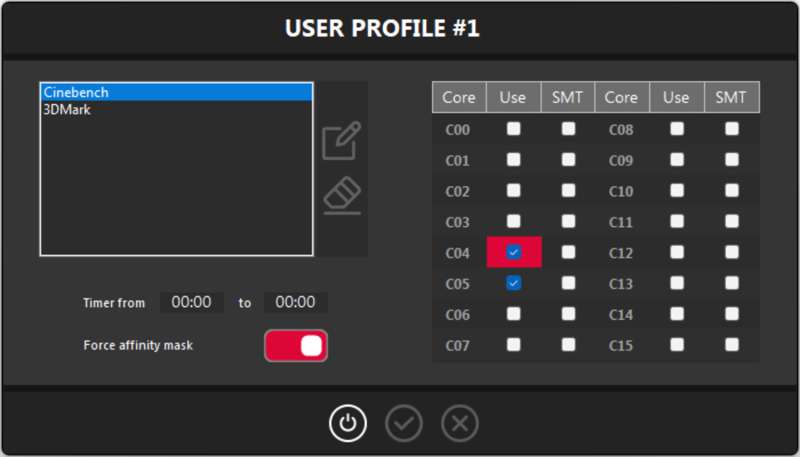800x457 pixels.
Task: Click the checkmark confirm icon
Action: [404, 423]
